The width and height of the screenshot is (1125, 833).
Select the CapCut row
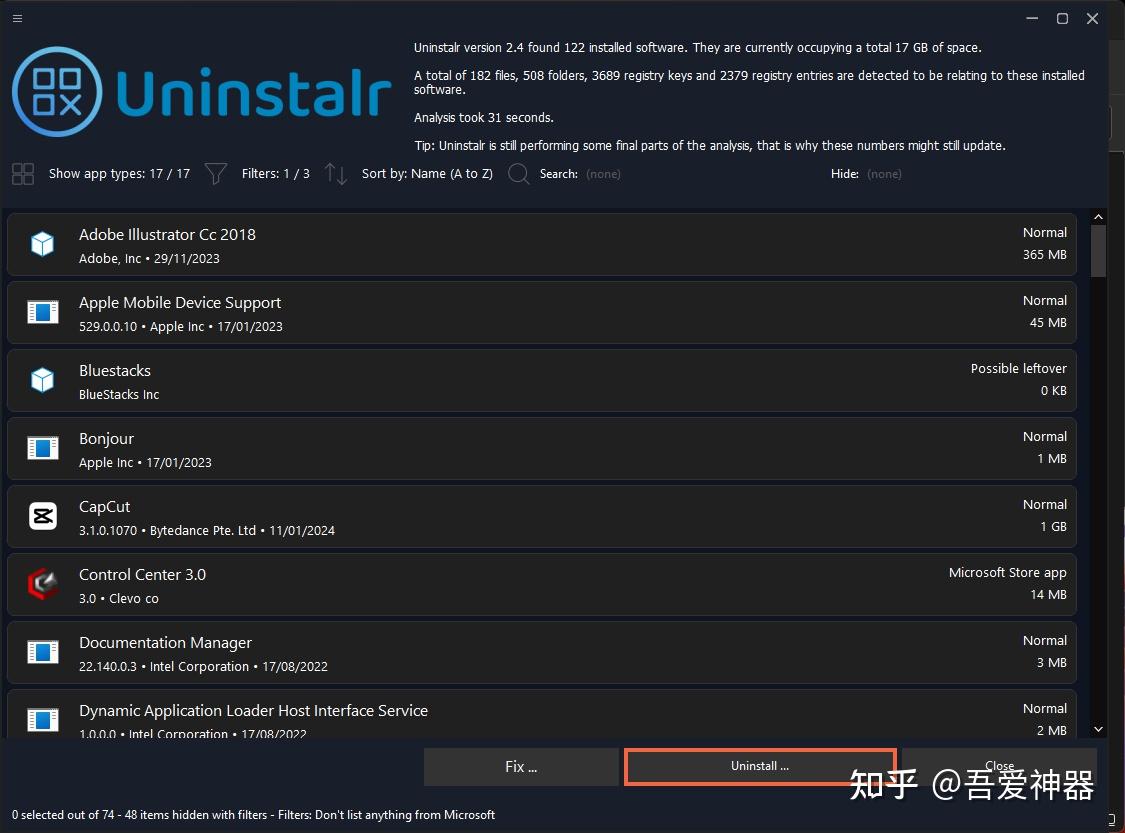click(542, 516)
